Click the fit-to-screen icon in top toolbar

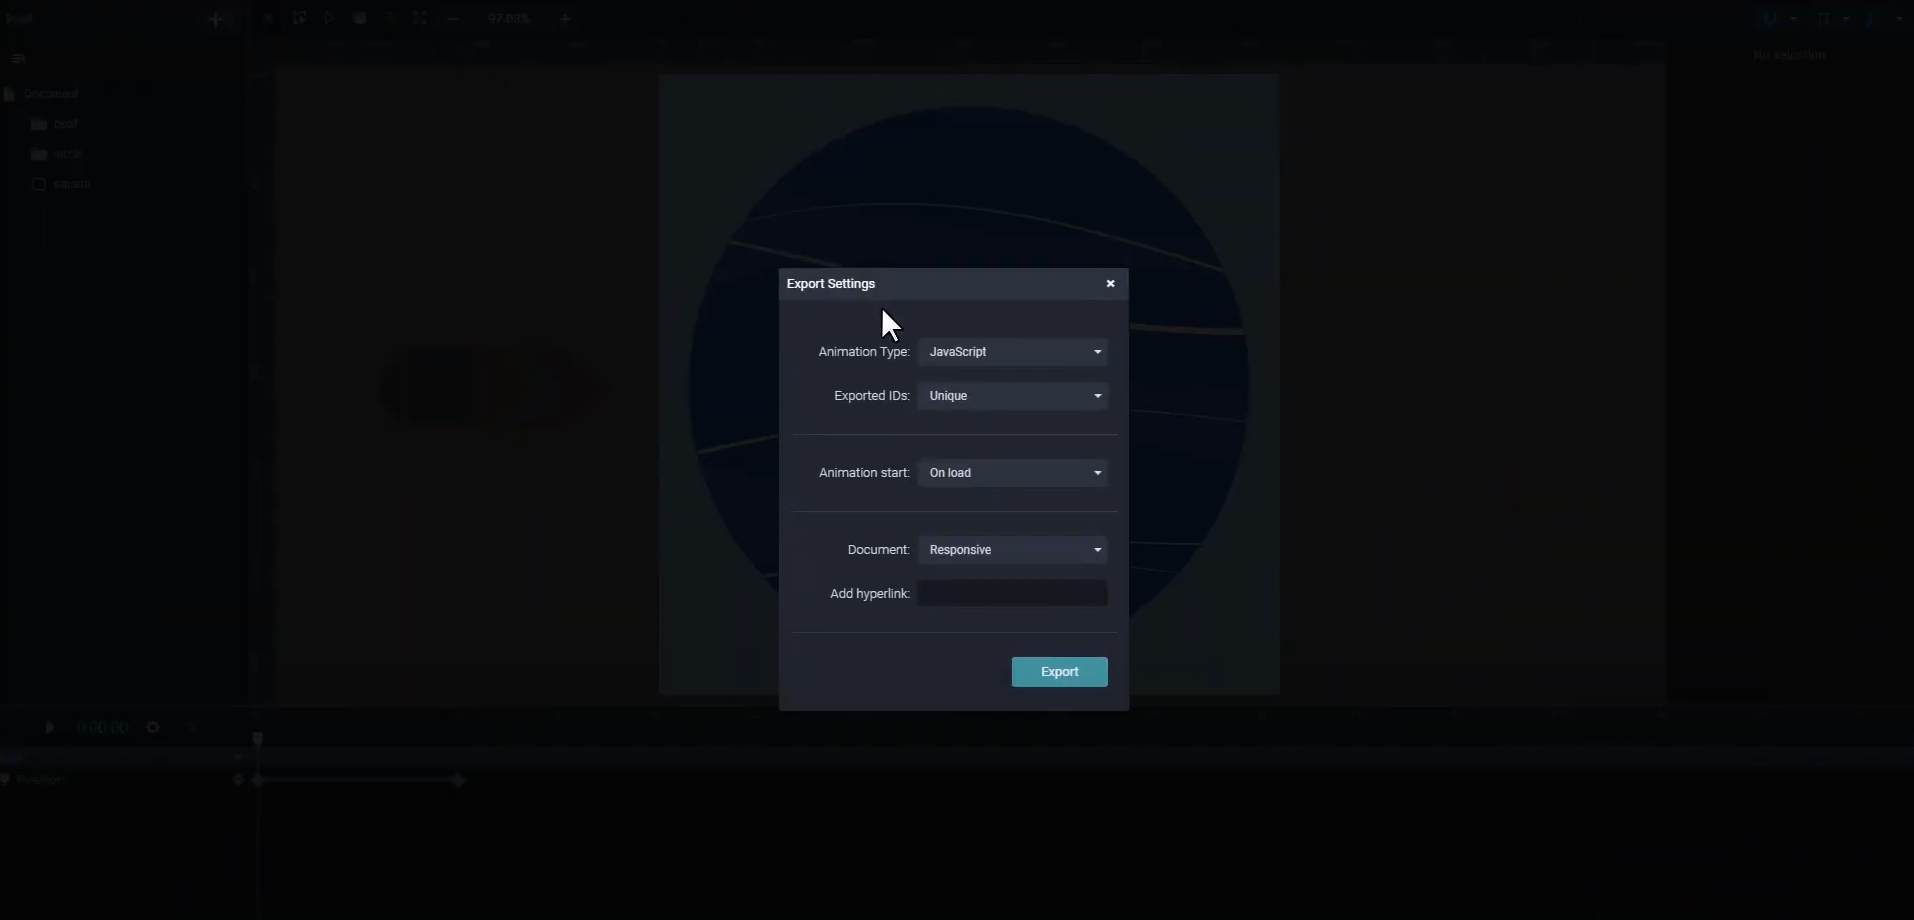(420, 18)
